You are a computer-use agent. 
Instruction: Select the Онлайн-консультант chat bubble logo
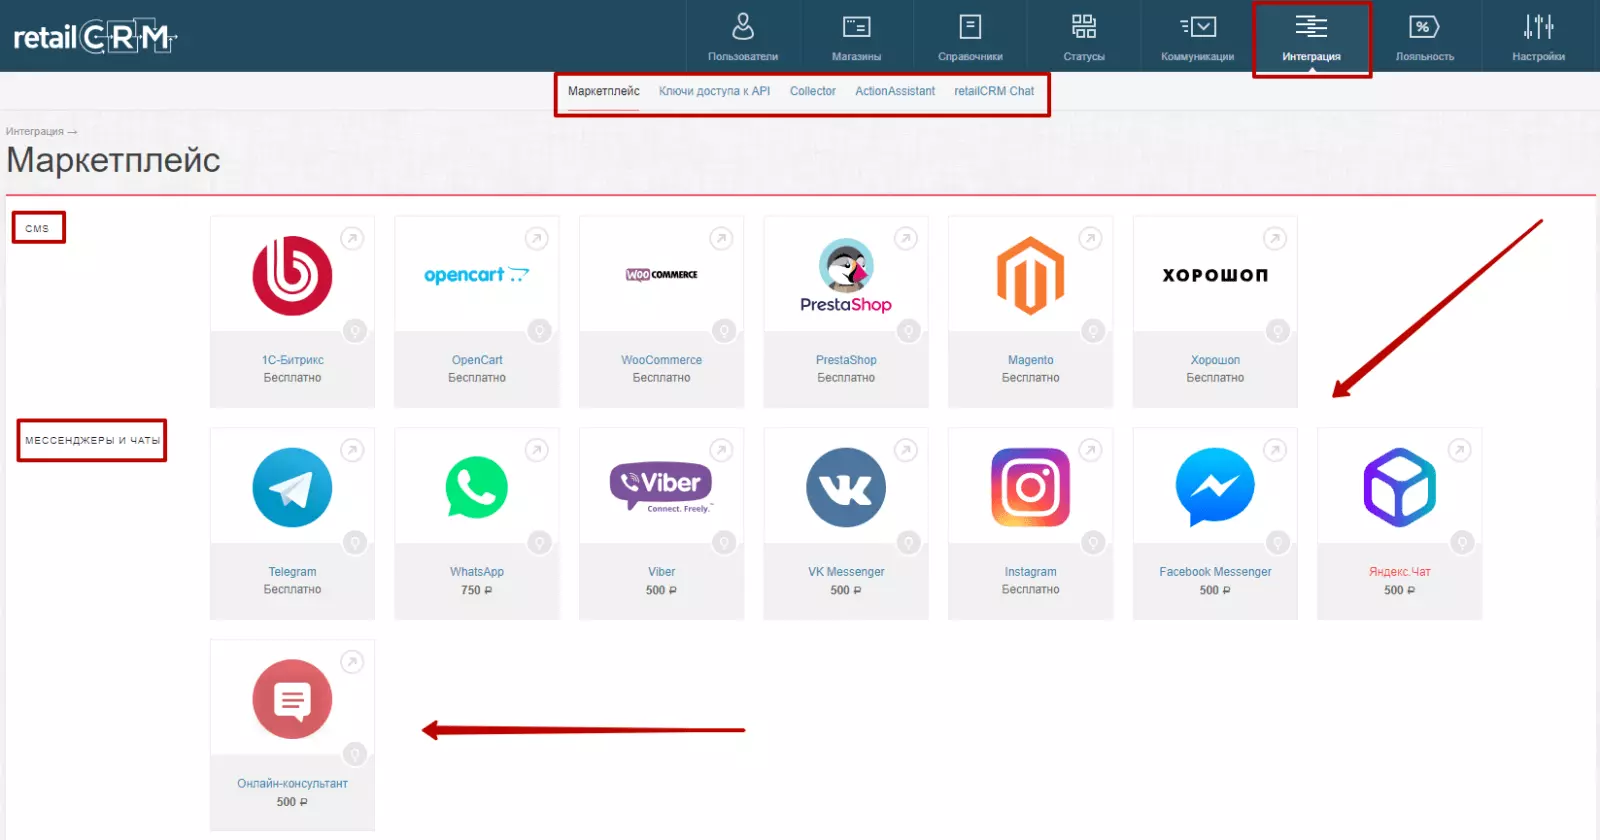[x=292, y=699]
